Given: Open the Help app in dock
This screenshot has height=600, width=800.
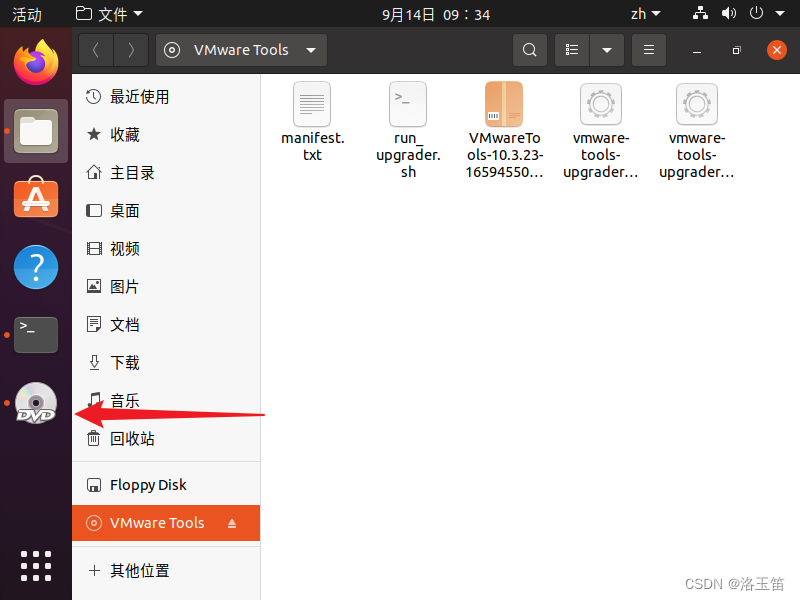Looking at the screenshot, I should coord(36,267).
